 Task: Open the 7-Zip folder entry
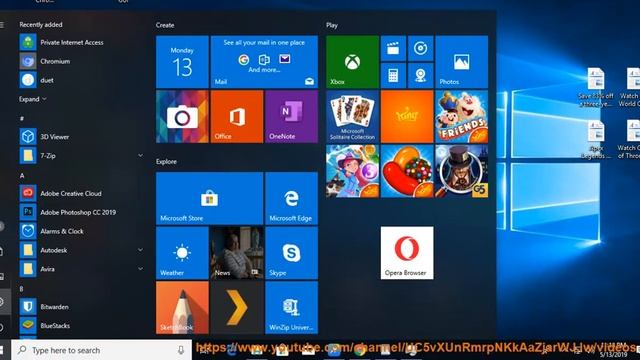[81, 156]
